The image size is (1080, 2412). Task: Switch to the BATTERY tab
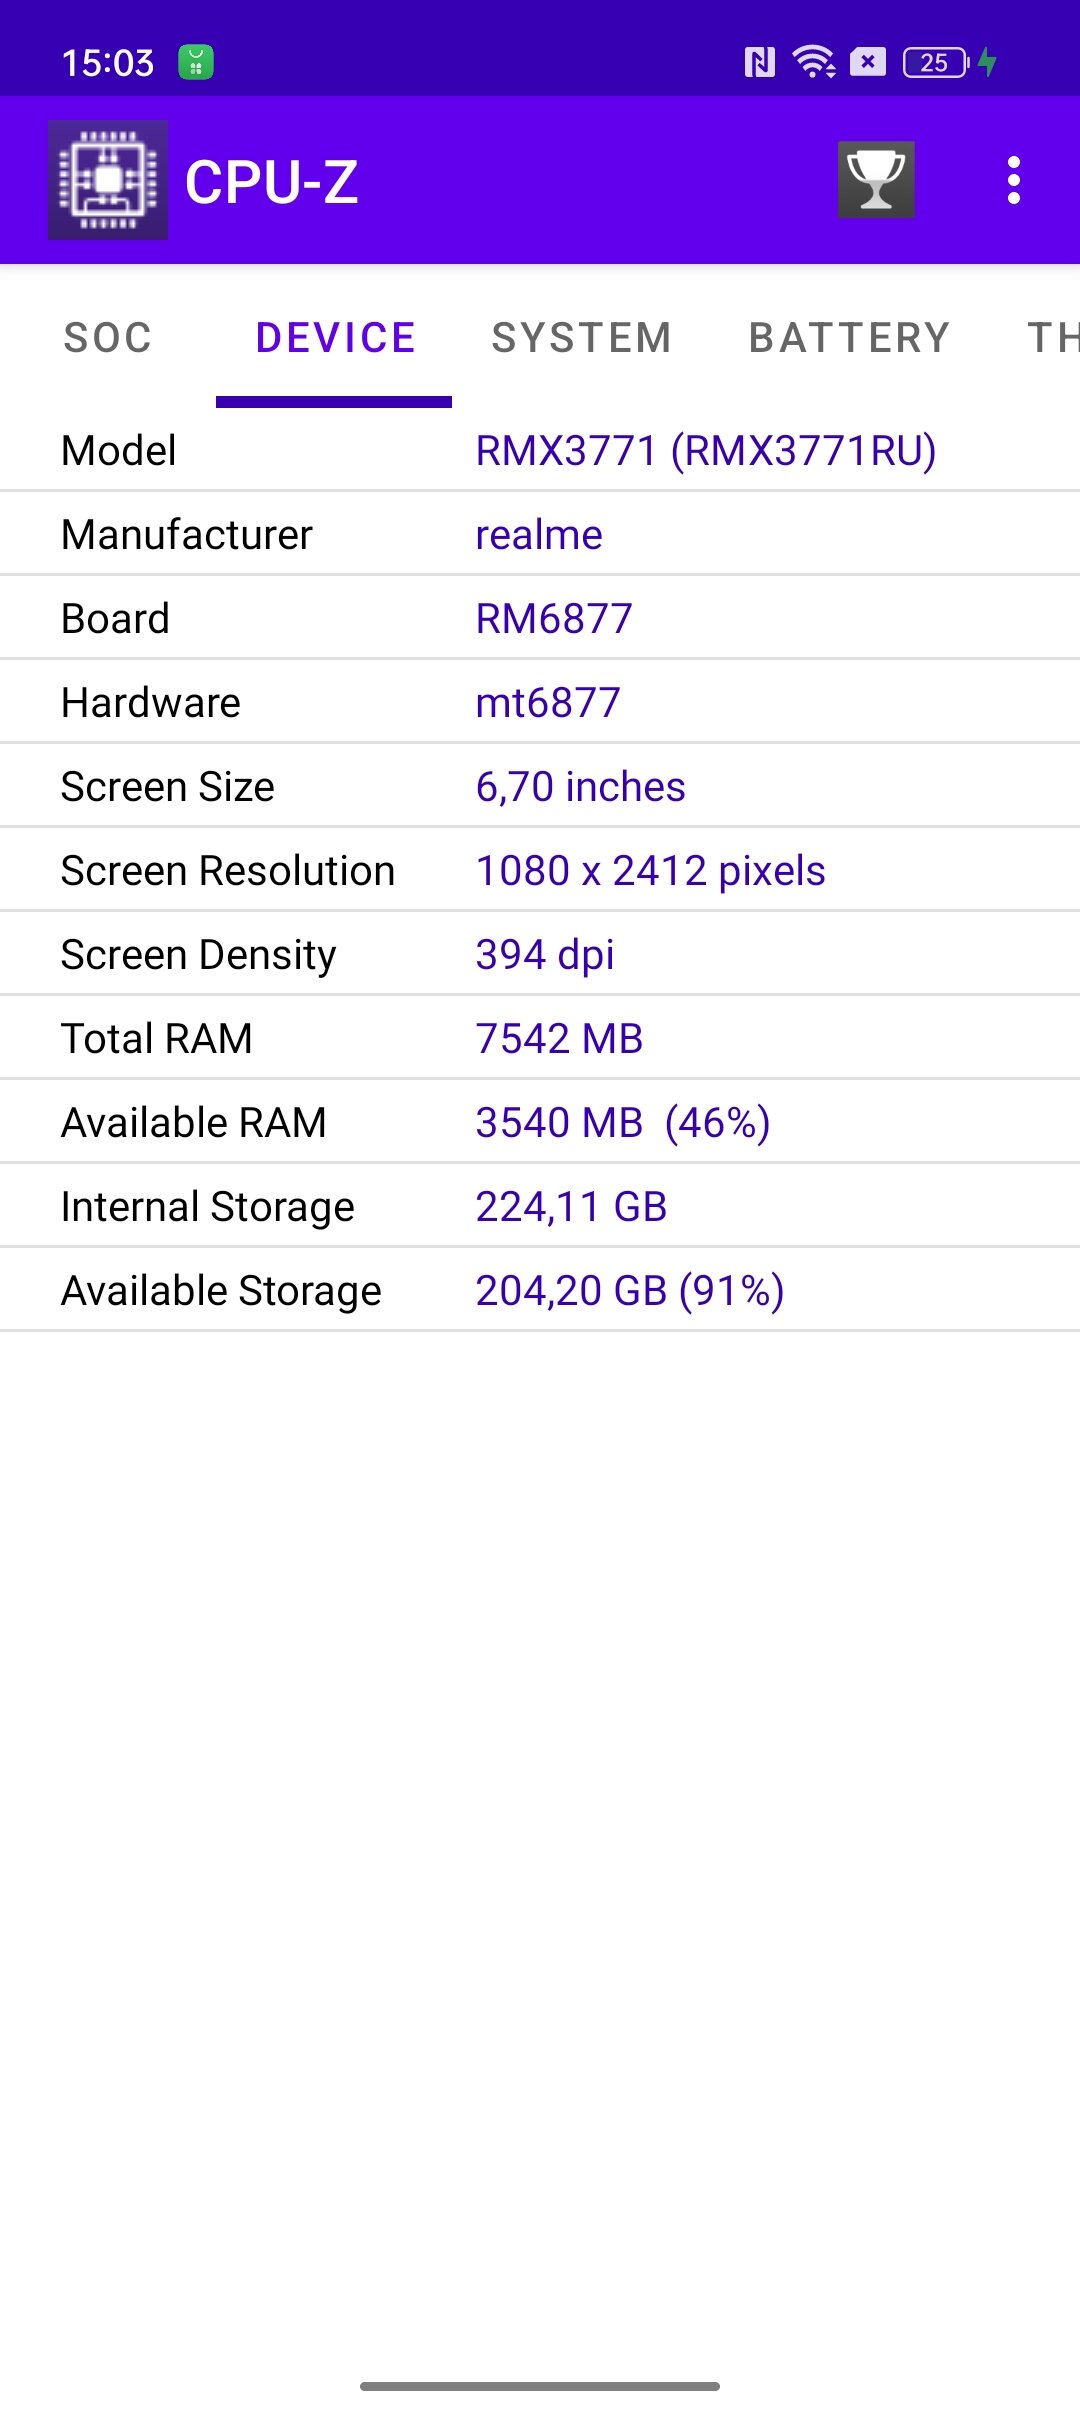point(850,338)
